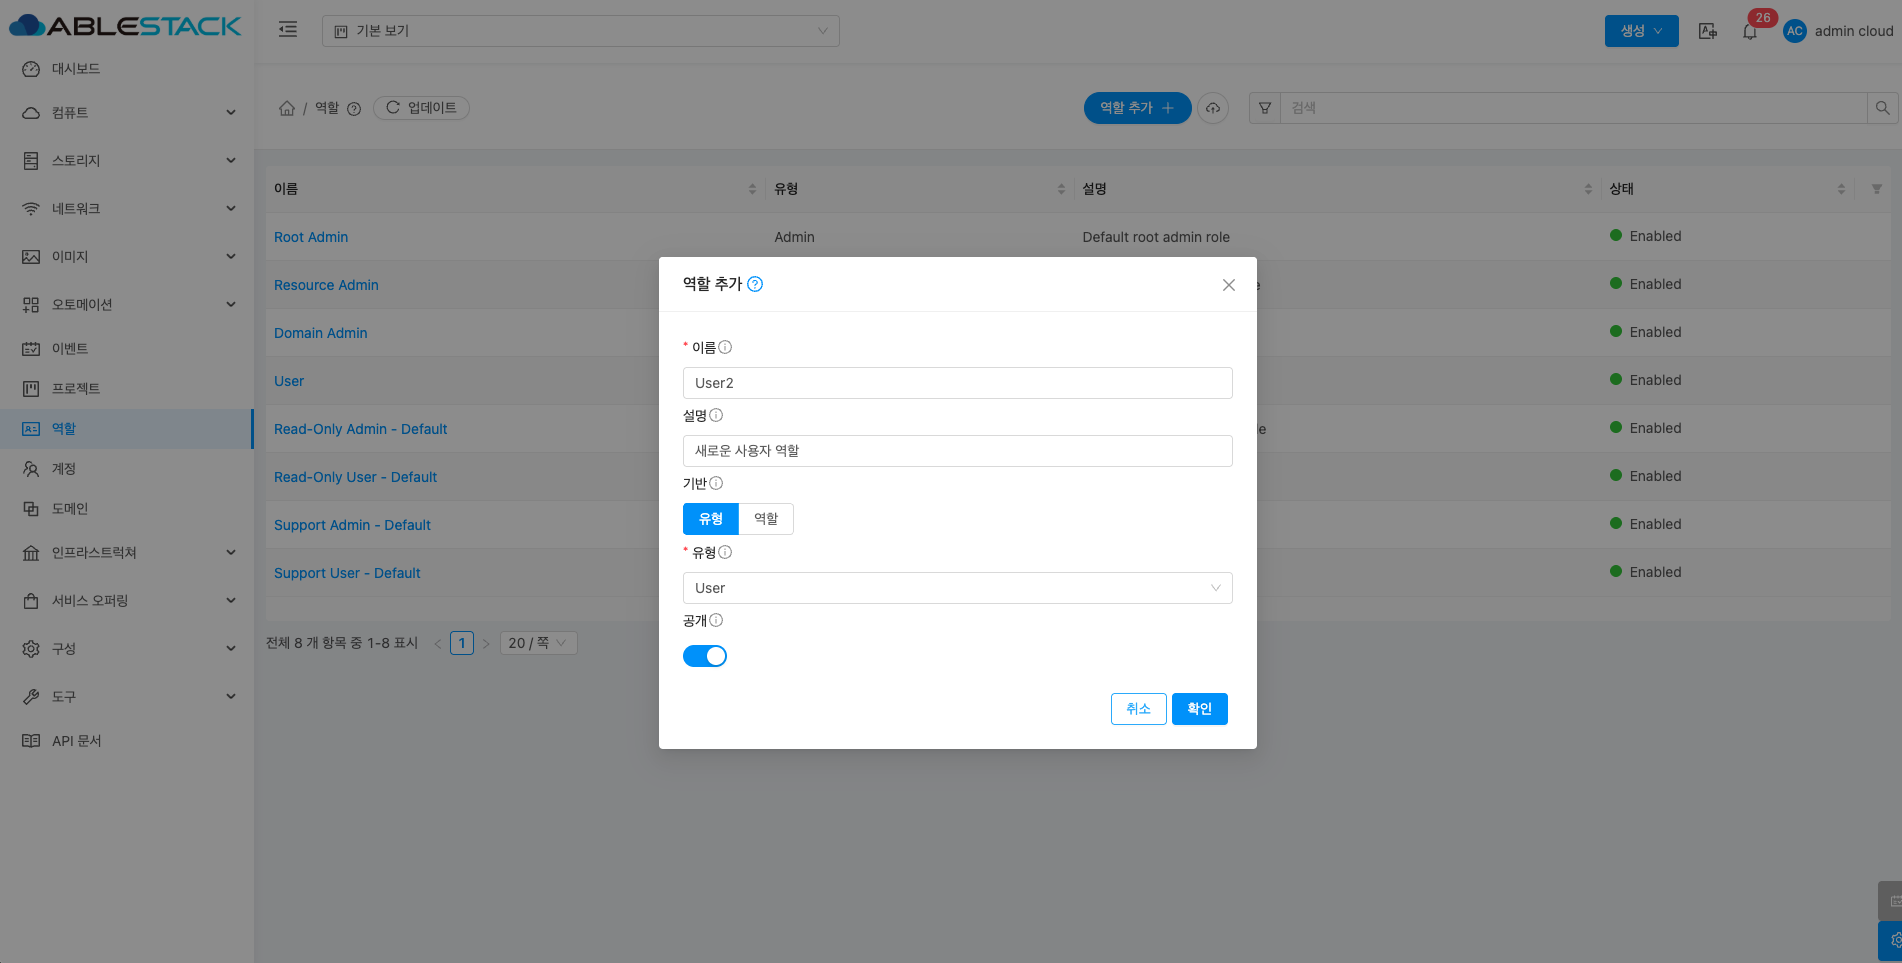Sort table by 유형 column
The height and width of the screenshot is (963, 1902).
1061,189
